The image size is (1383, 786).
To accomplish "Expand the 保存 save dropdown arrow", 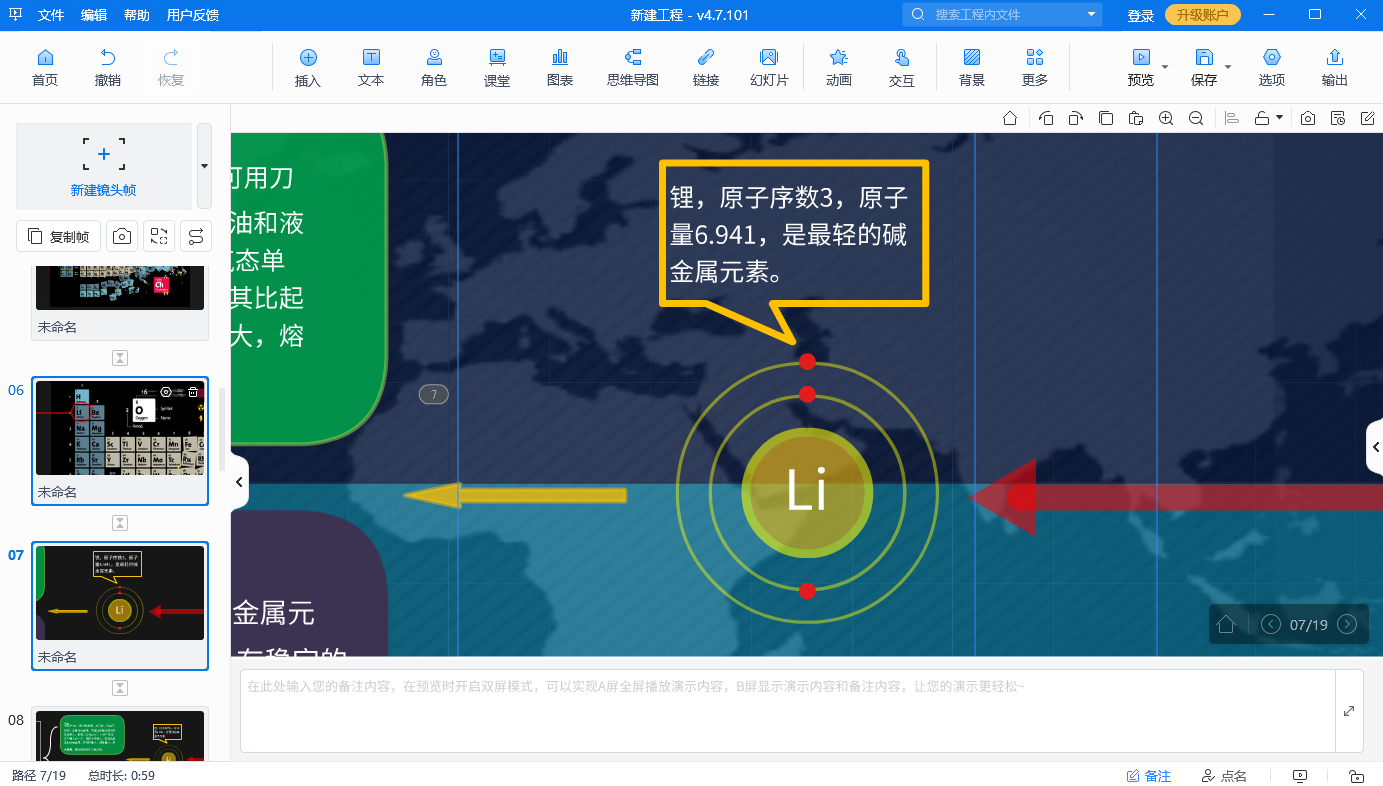I will click(x=1228, y=66).
